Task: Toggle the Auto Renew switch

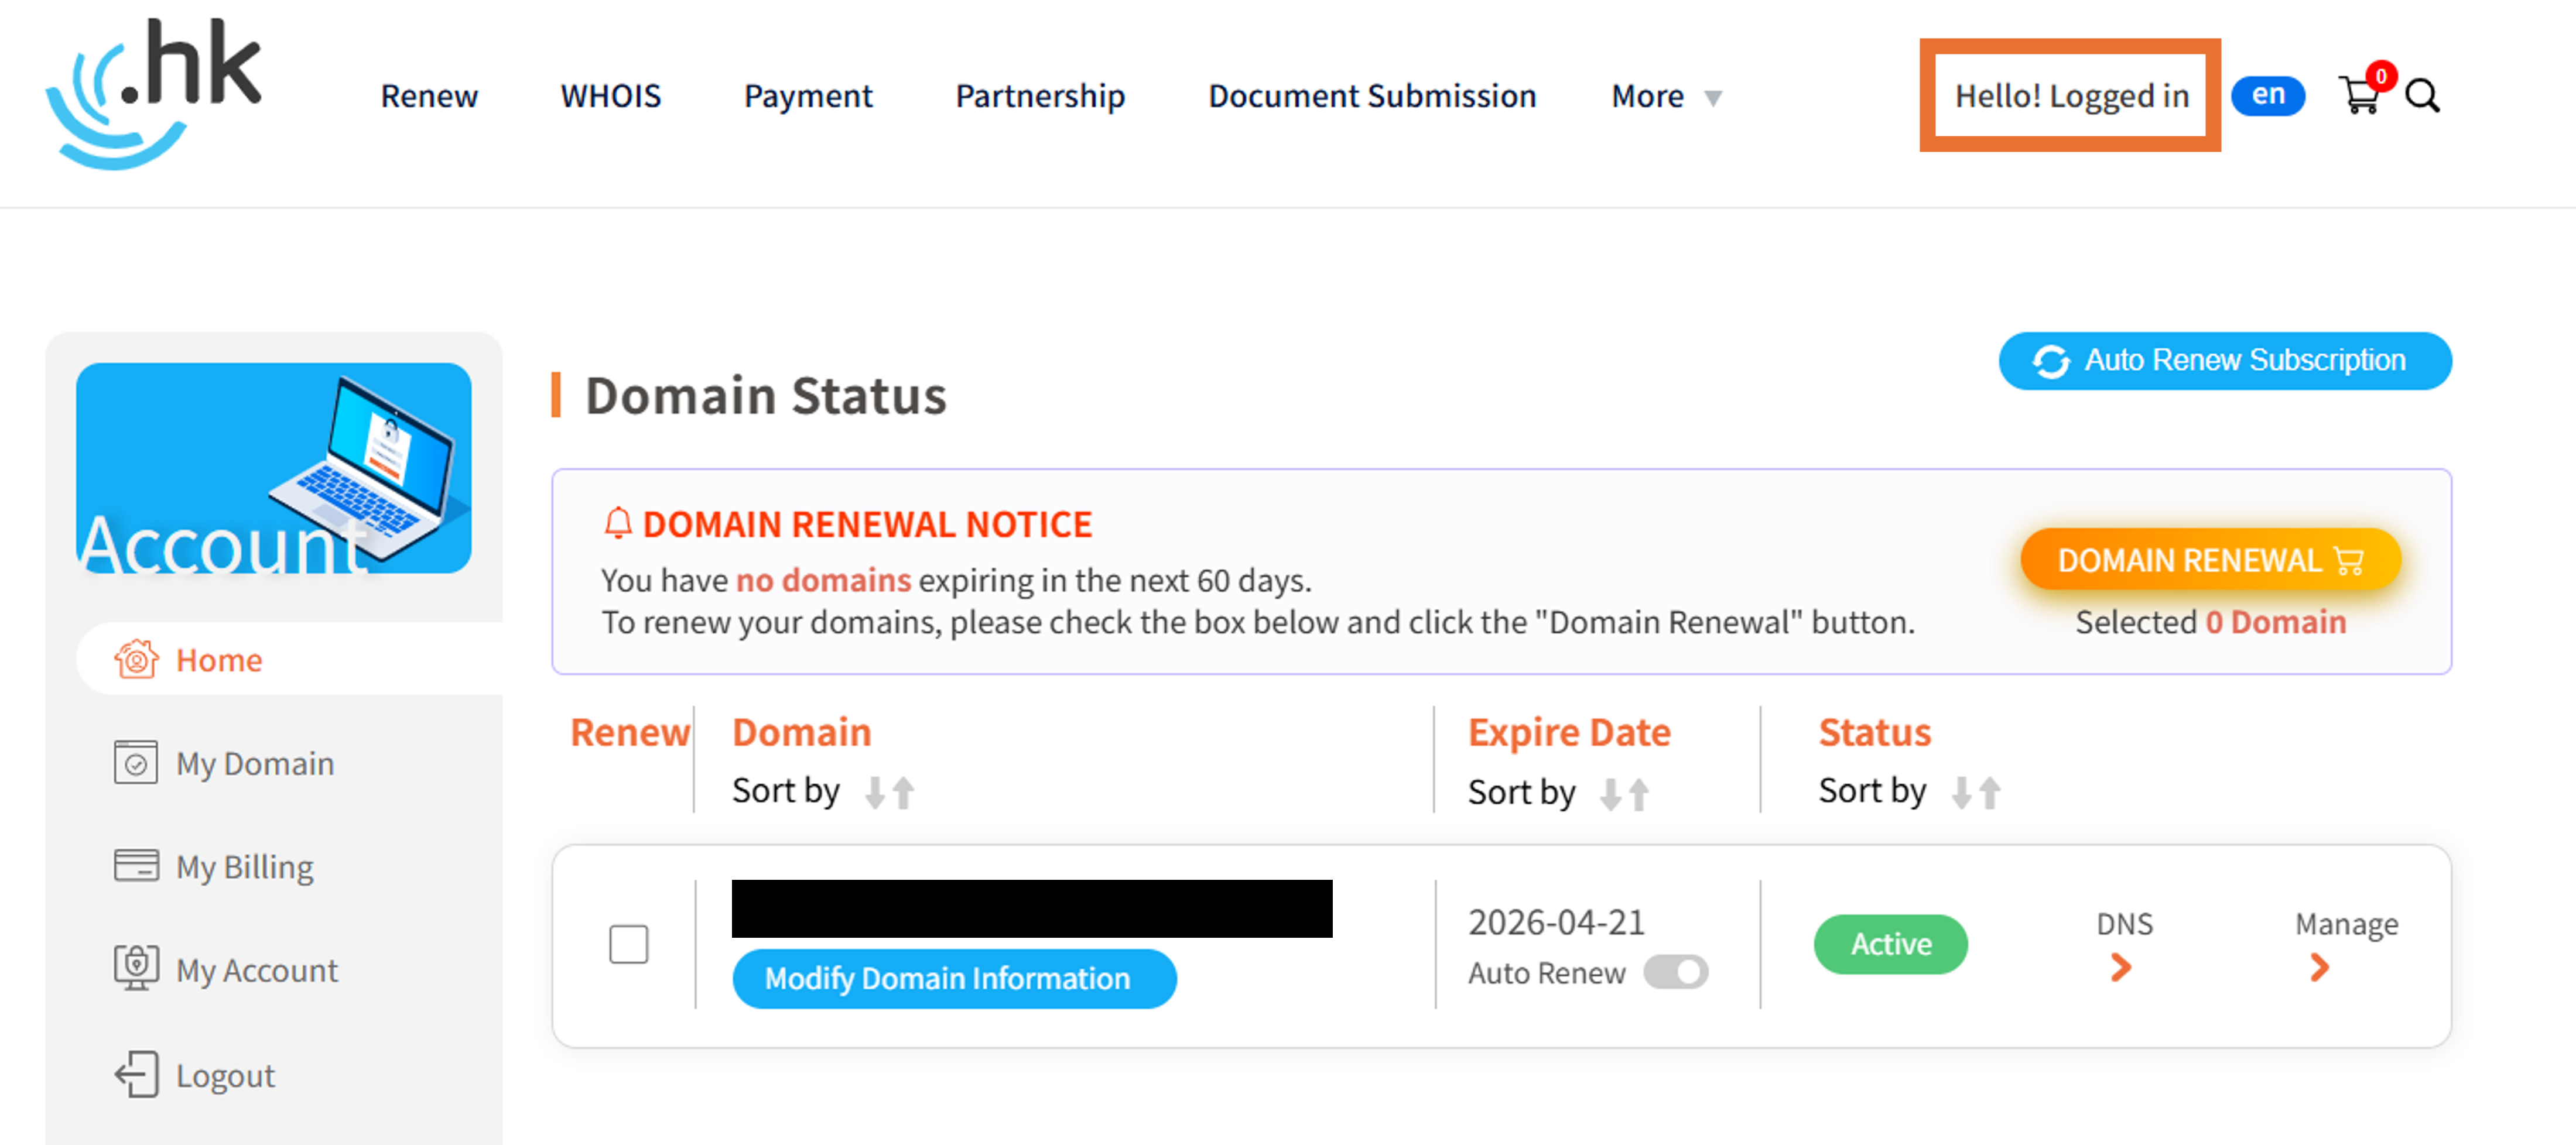Action: (x=1676, y=972)
